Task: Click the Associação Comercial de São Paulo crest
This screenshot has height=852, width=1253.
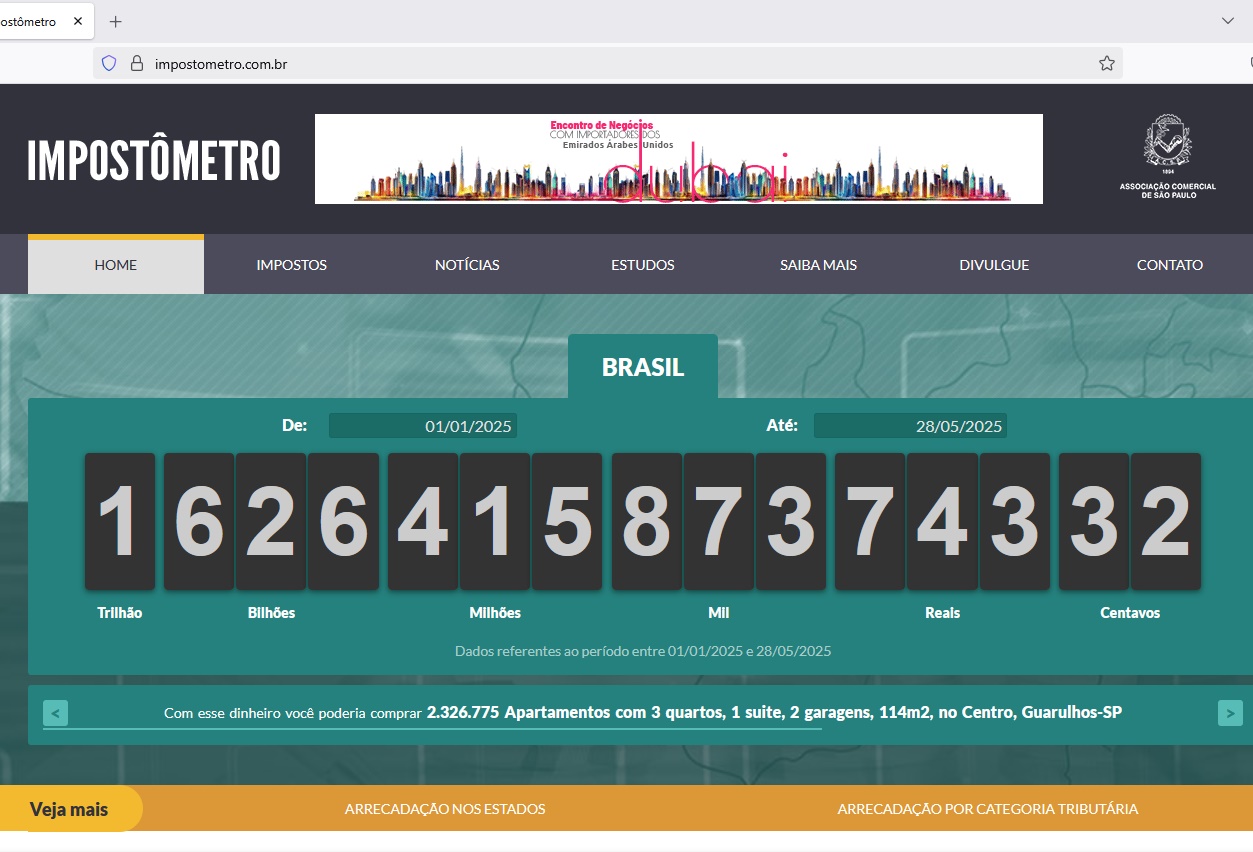Action: 1168,157
